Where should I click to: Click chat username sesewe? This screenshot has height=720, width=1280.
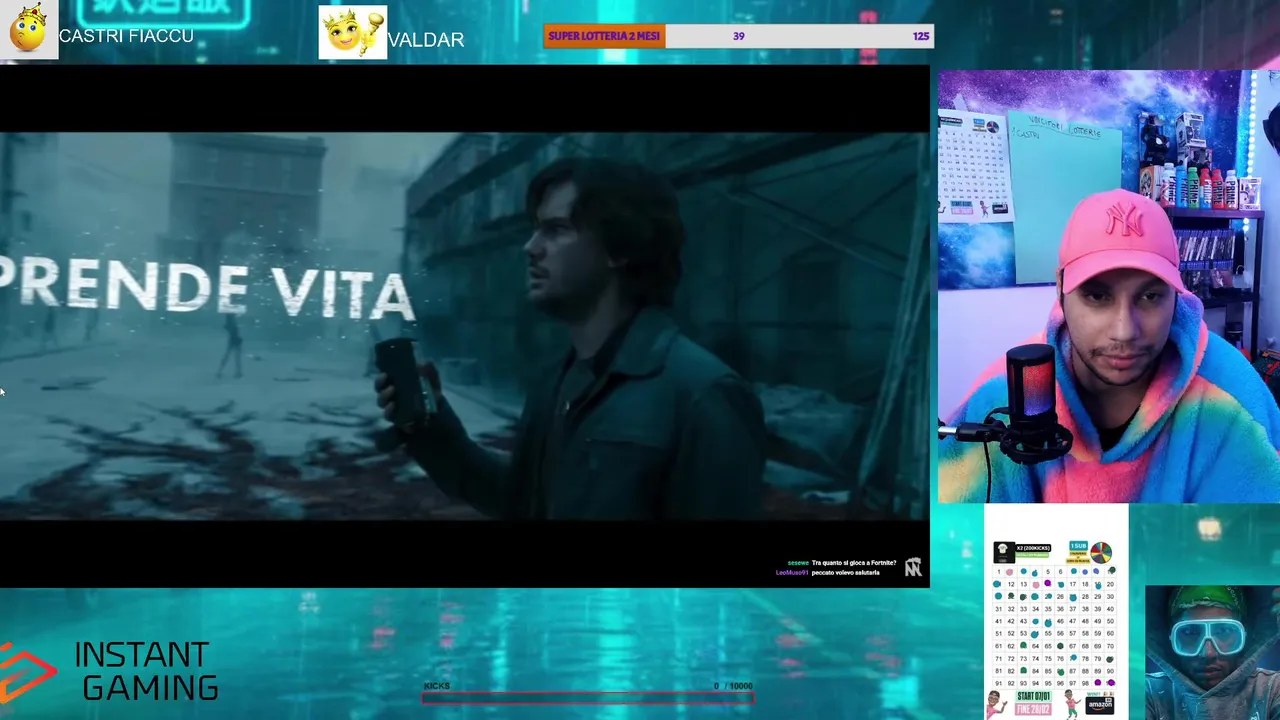(x=798, y=563)
